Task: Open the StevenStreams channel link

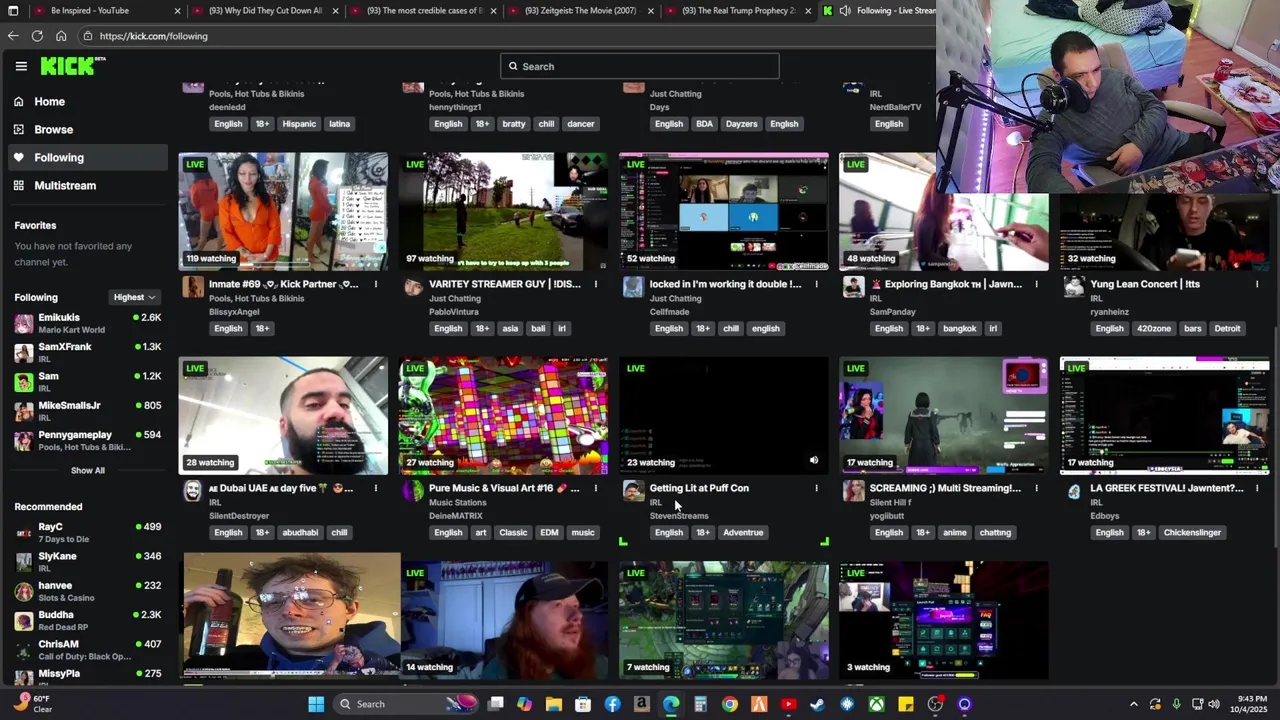Action: [x=679, y=516]
